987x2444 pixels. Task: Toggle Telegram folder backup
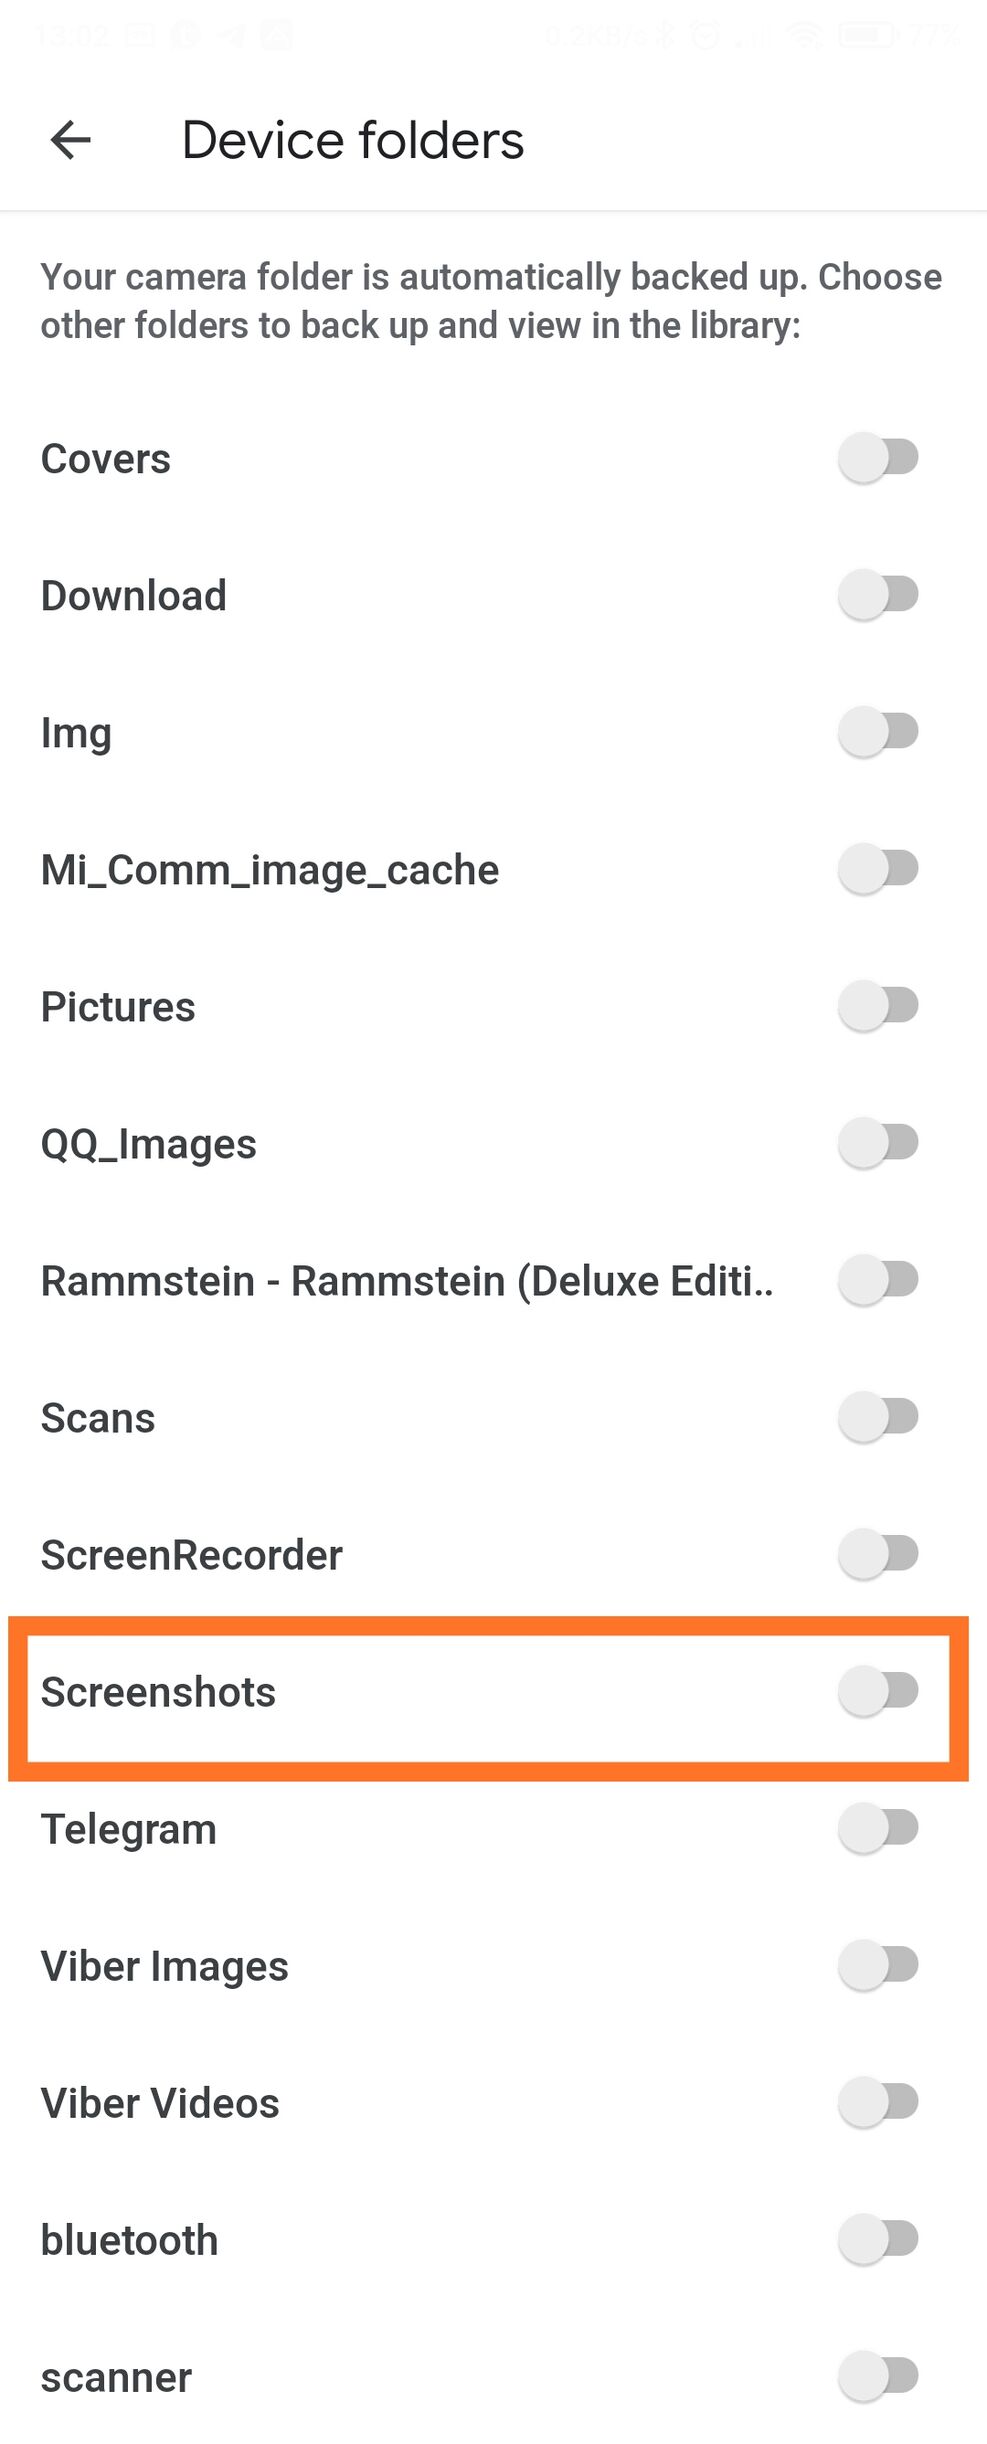click(x=879, y=1828)
